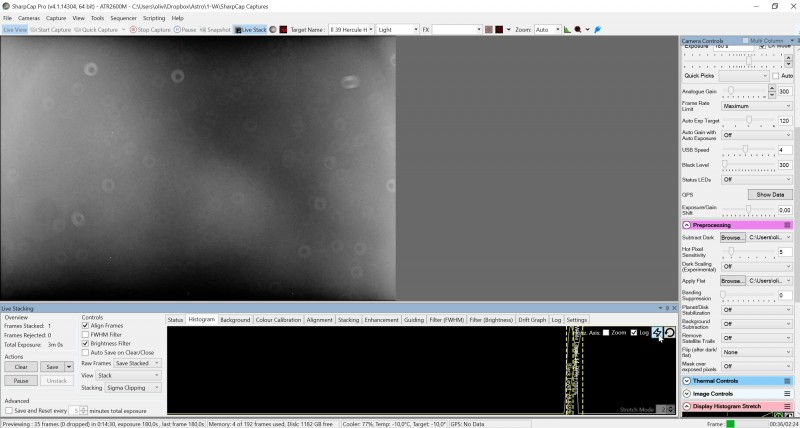The image size is (800, 428).
Task: Click the dark red square icon before Zoom
Action: click(499, 30)
